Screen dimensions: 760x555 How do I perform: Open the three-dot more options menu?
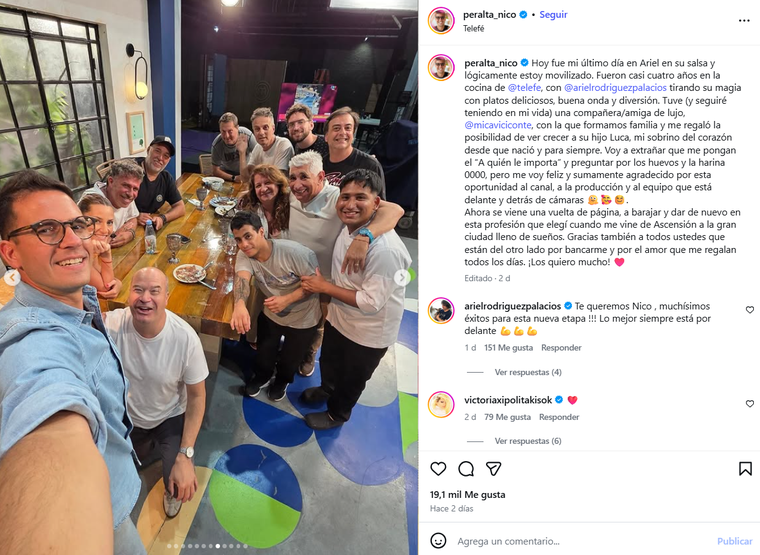point(744,20)
